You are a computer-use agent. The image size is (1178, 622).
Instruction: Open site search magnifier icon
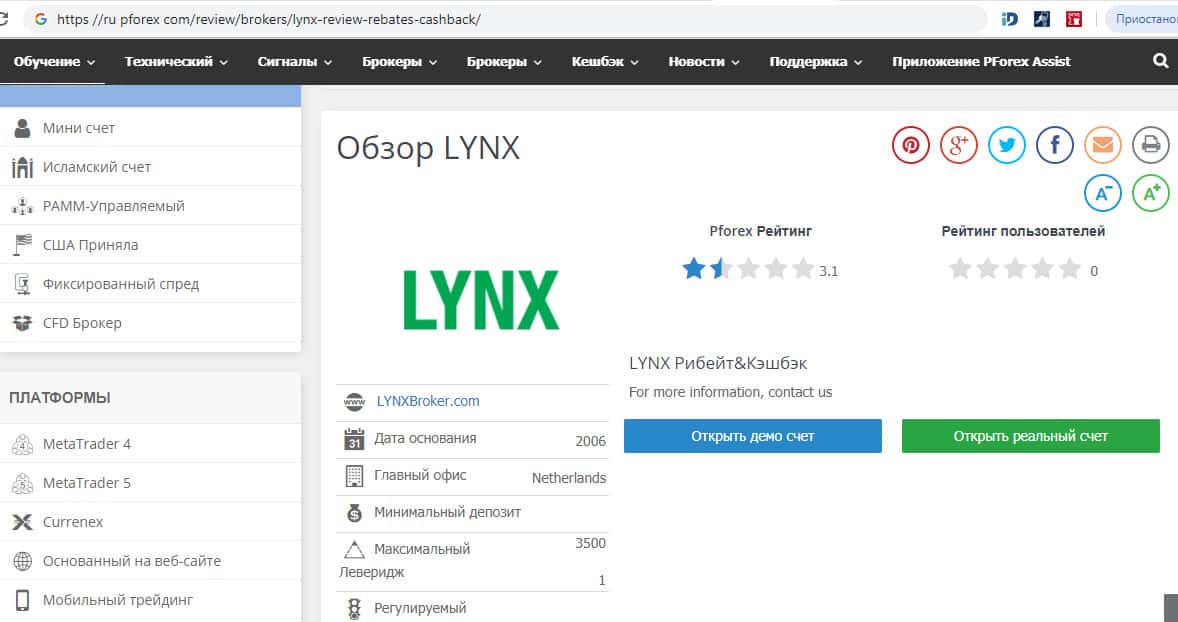pyautogui.click(x=1161, y=61)
